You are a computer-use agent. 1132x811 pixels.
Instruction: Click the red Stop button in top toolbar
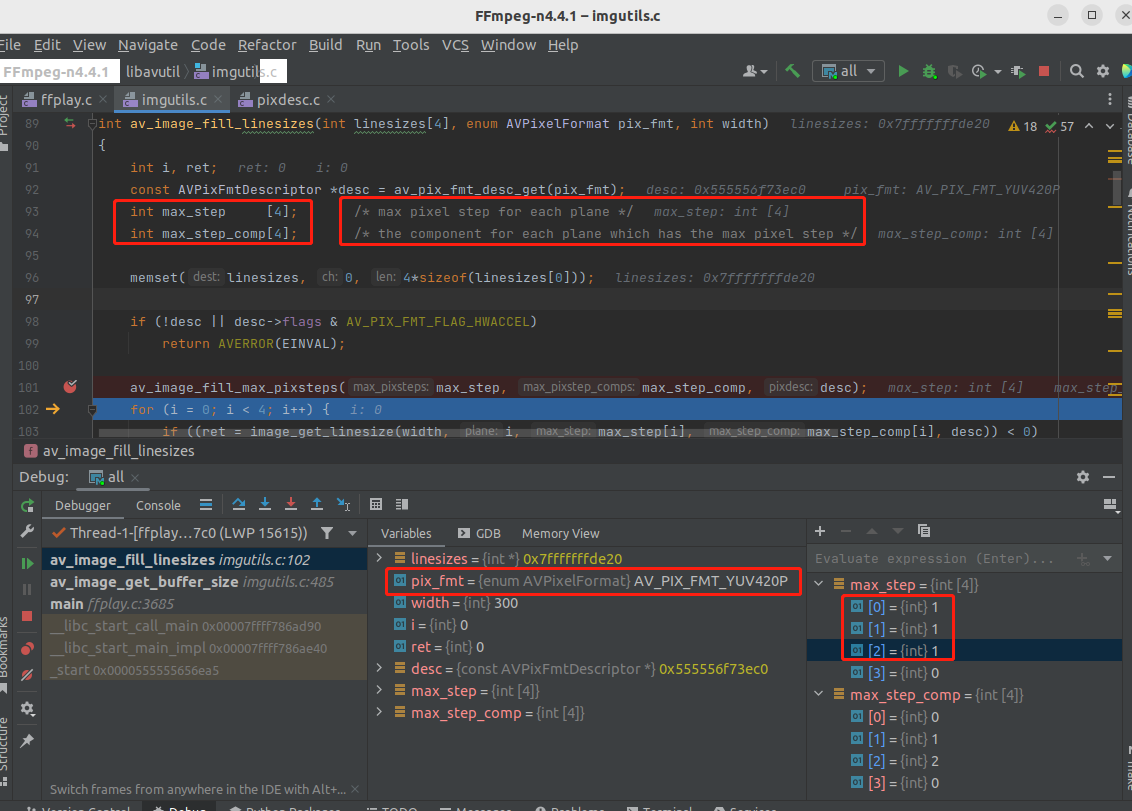1044,71
